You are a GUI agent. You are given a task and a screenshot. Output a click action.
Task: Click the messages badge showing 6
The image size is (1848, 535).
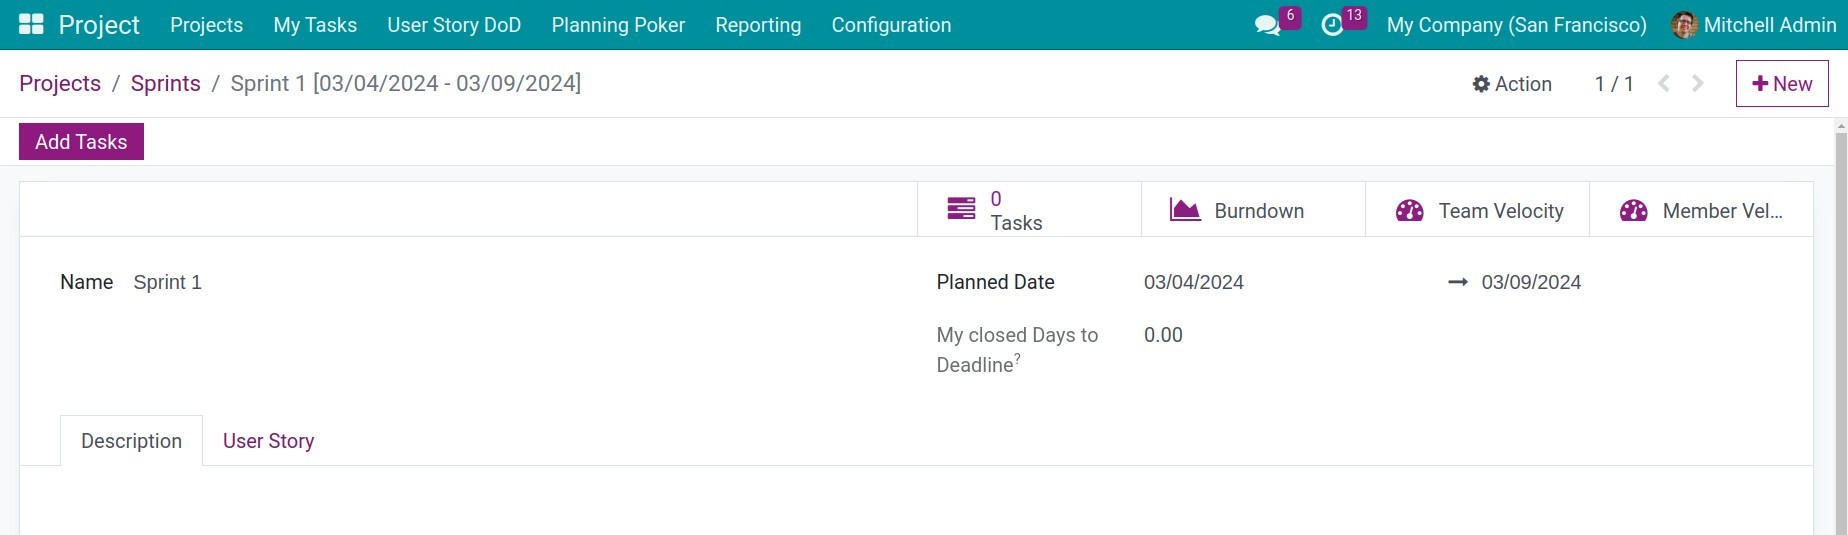tap(1290, 16)
